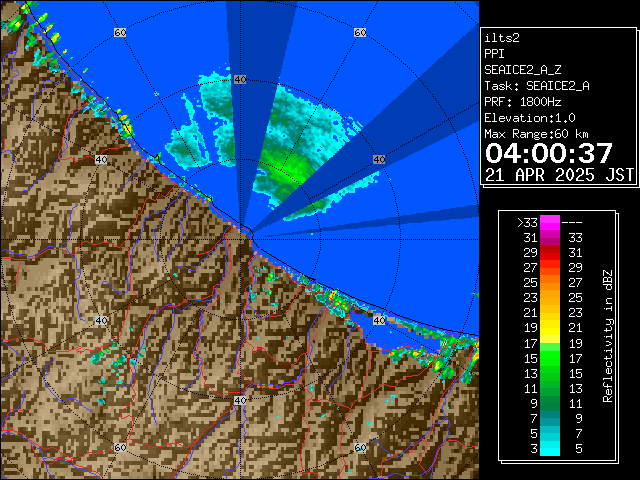Click the teal 7–9 dBZ legend band

pos(550,418)
